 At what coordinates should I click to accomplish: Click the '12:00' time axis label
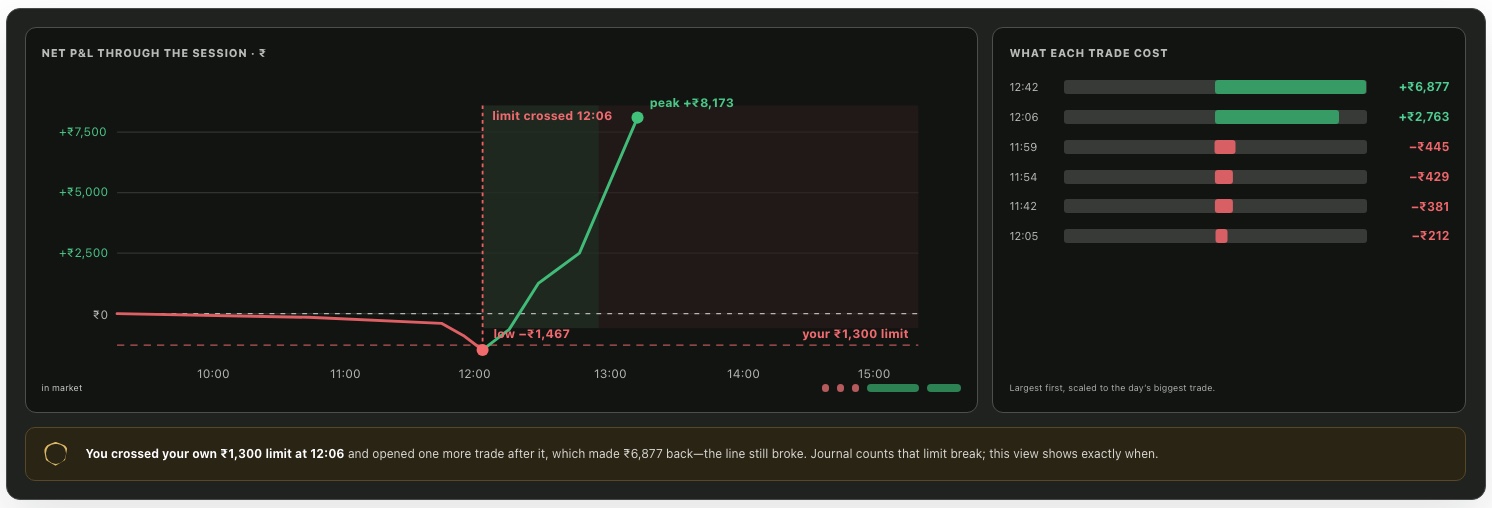point(474,374)
